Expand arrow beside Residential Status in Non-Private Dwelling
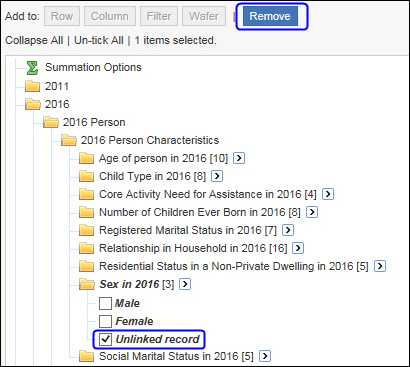 (380, 266)
